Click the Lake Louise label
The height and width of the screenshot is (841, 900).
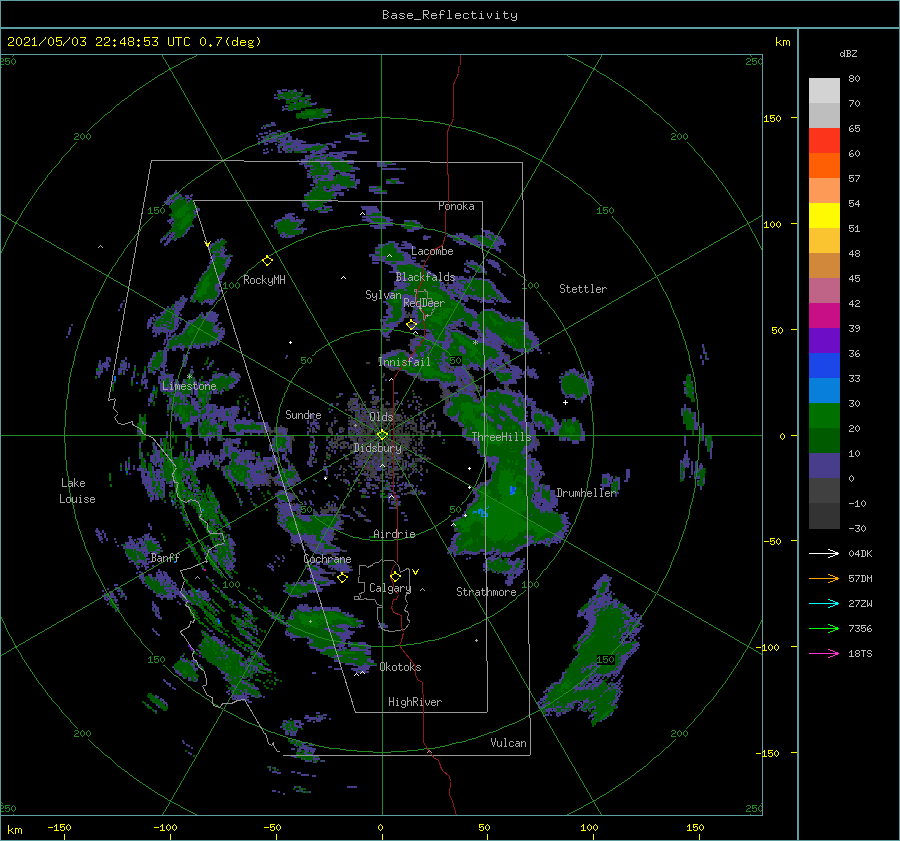point(77,491)
